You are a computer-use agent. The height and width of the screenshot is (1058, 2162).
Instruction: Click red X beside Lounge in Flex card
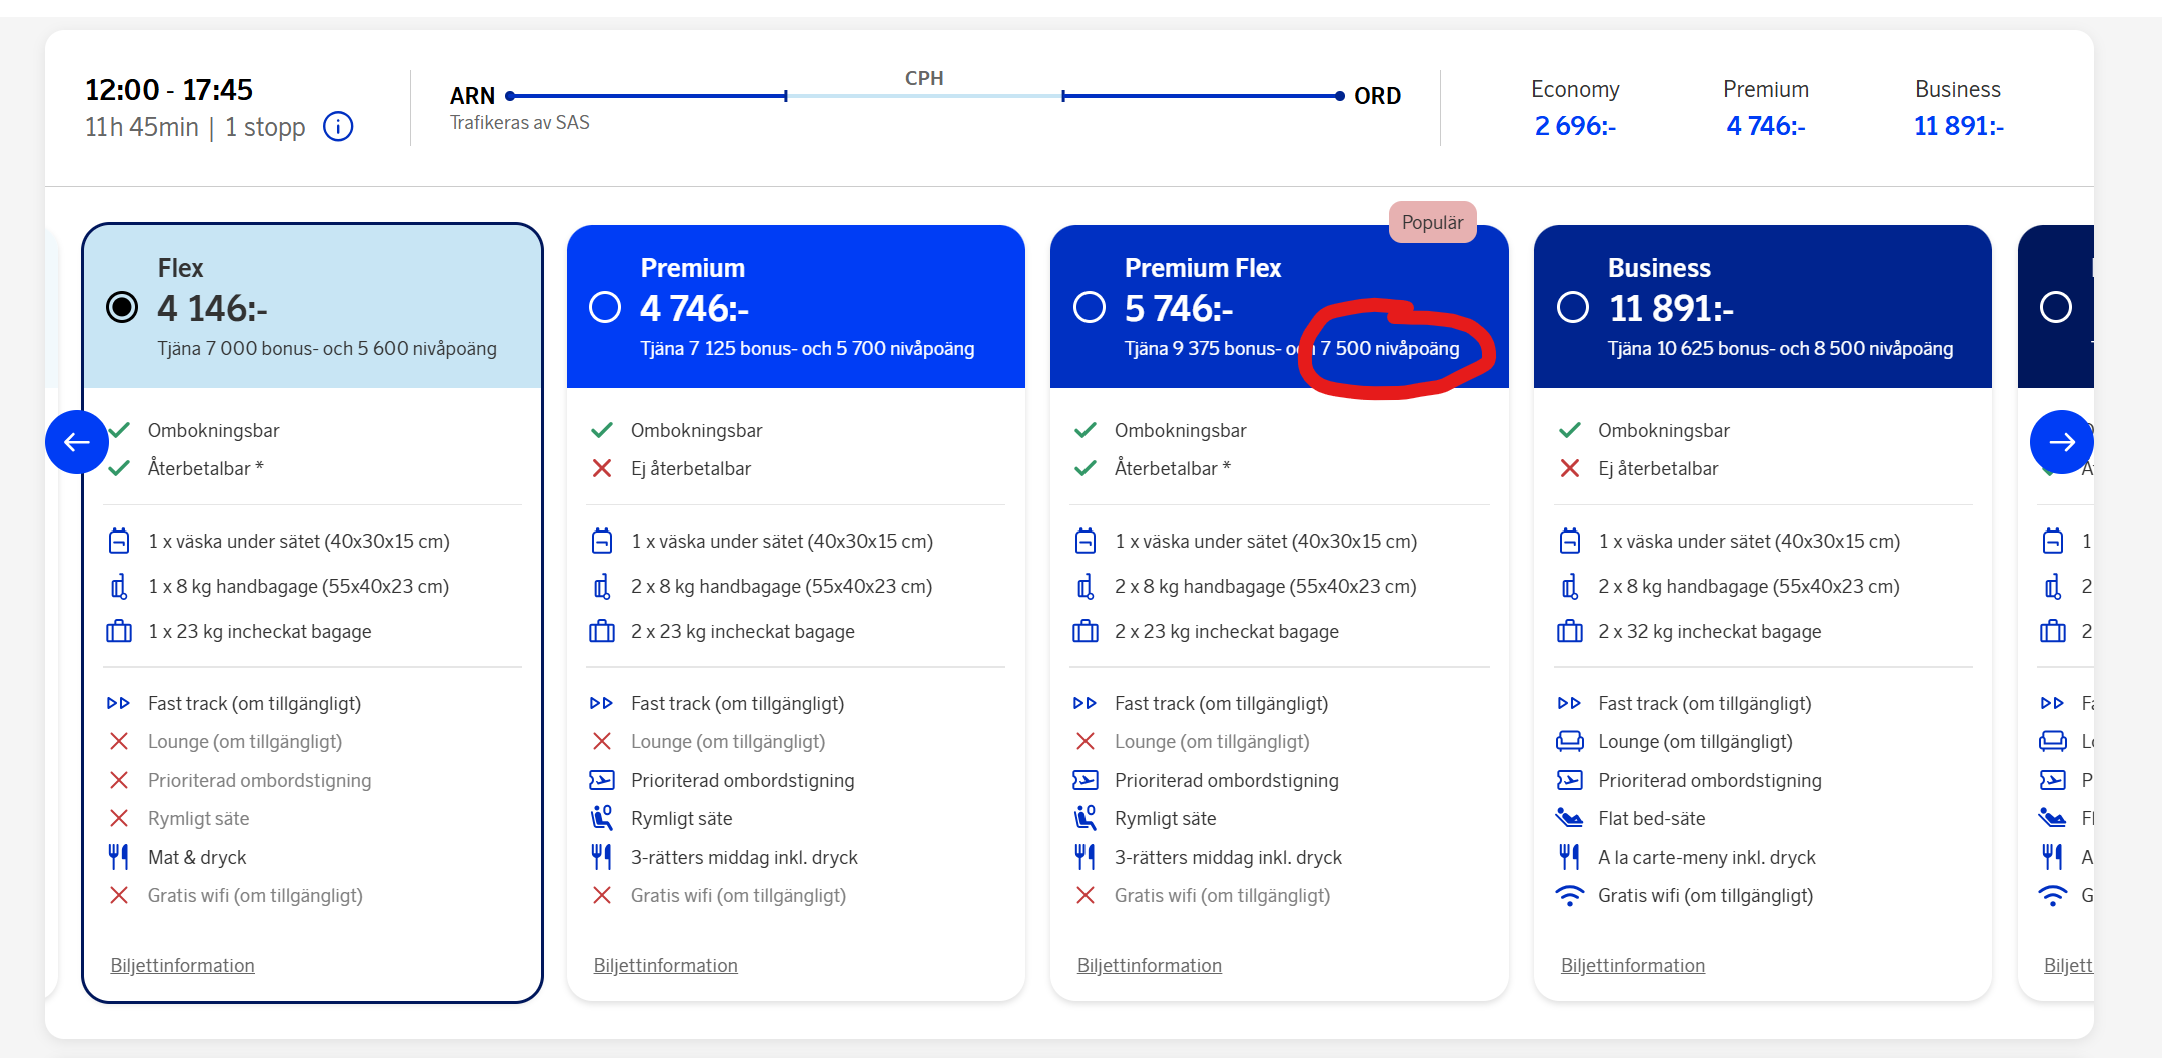pyautogui.click(x=118, y=741)
